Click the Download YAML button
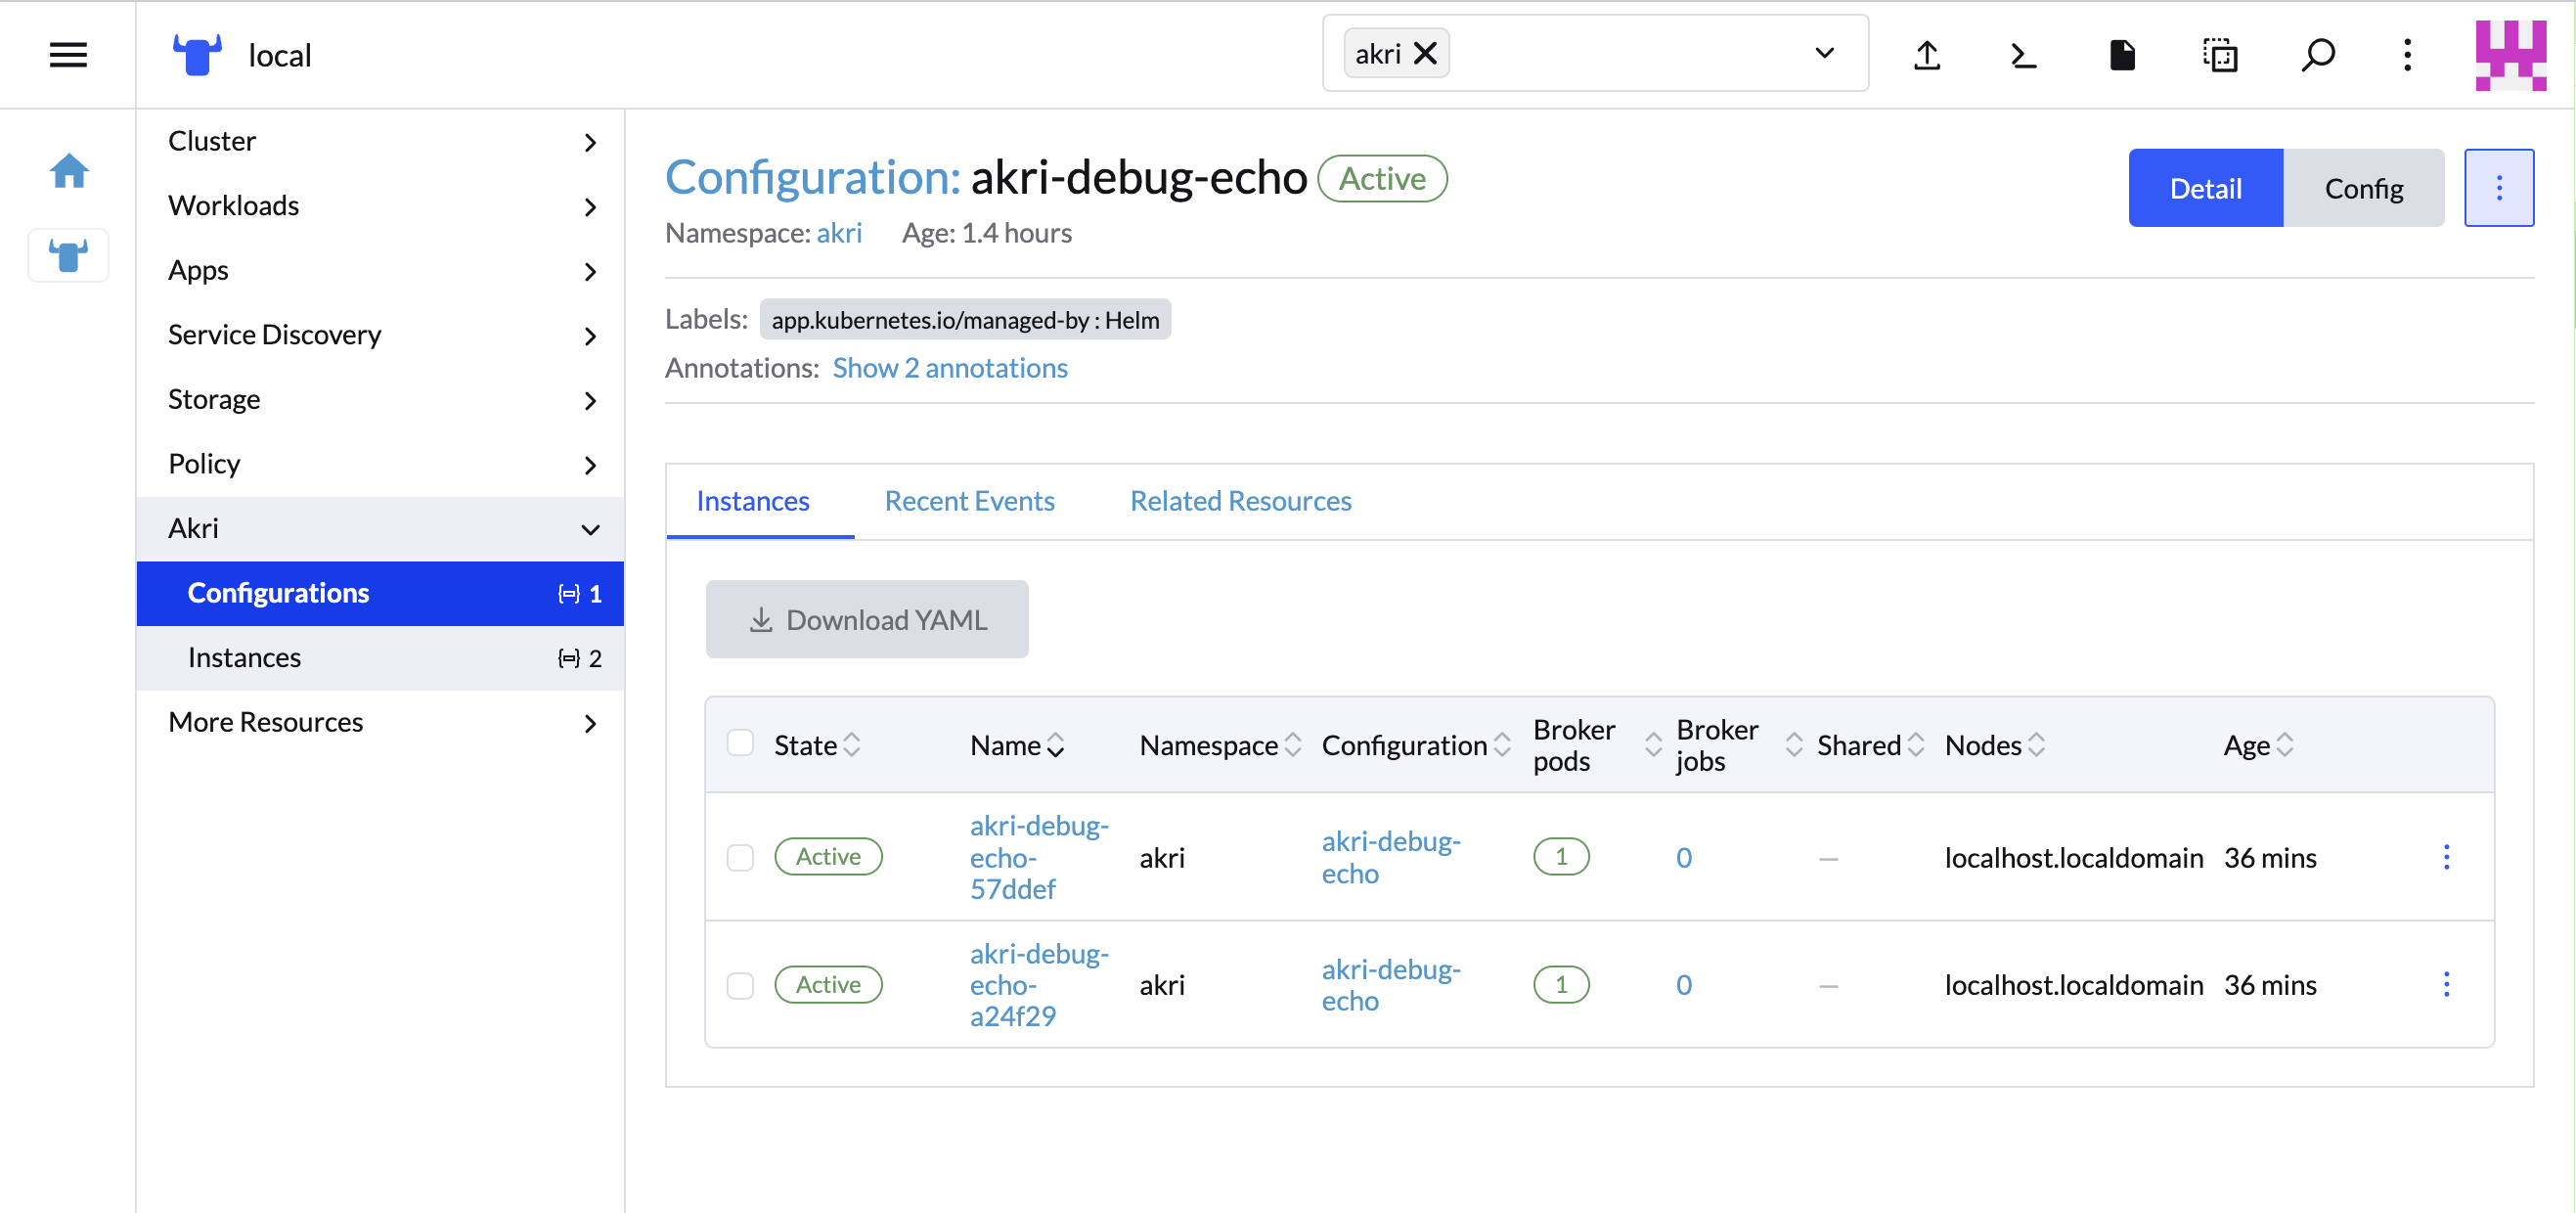 [x=866, y=619]
